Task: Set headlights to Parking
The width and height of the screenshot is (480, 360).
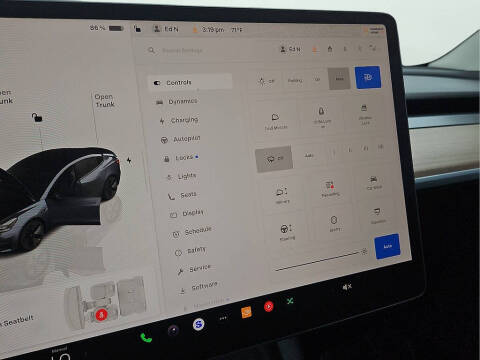Action: 295,80
